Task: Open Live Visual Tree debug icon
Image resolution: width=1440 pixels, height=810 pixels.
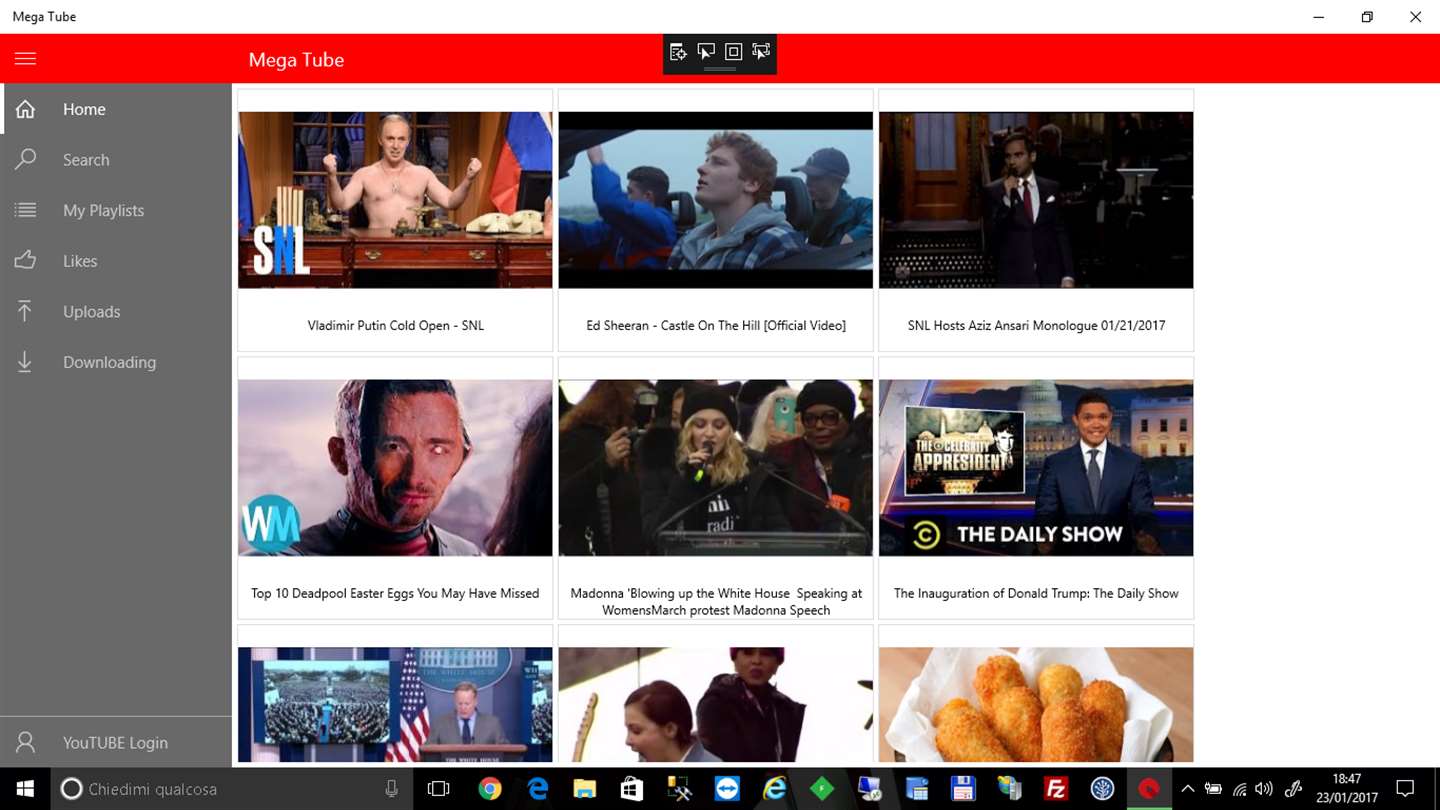Action: coord(678,52)
